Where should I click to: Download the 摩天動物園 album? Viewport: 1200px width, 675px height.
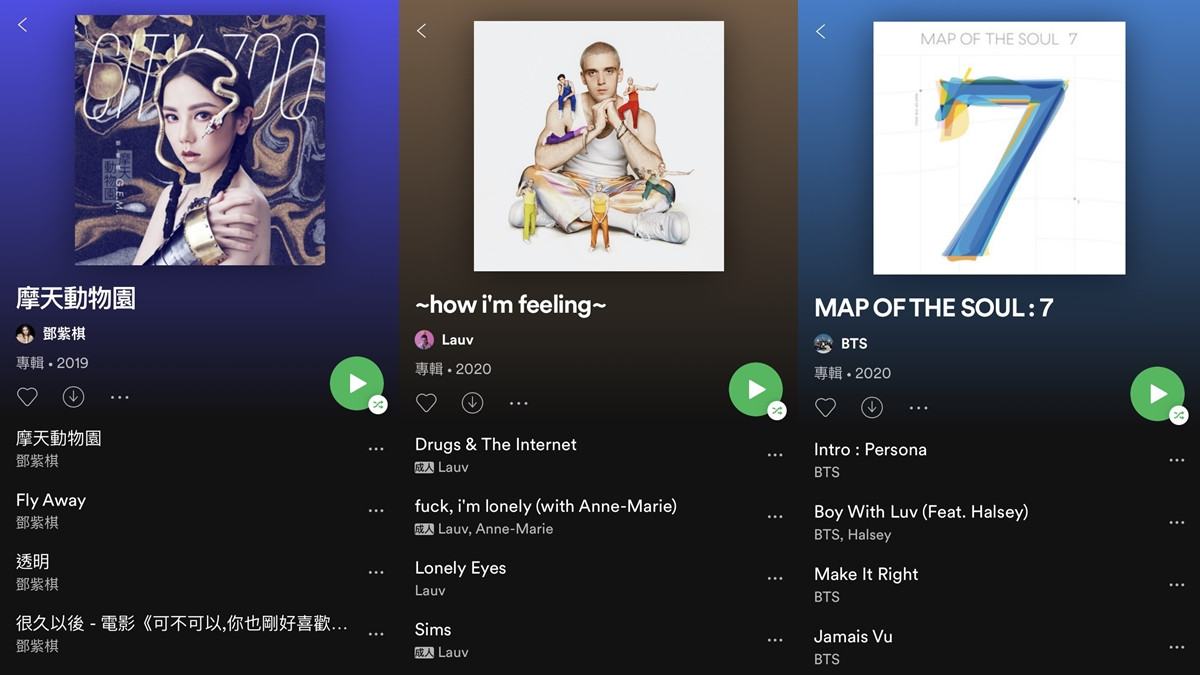click(x=73, y=397)
